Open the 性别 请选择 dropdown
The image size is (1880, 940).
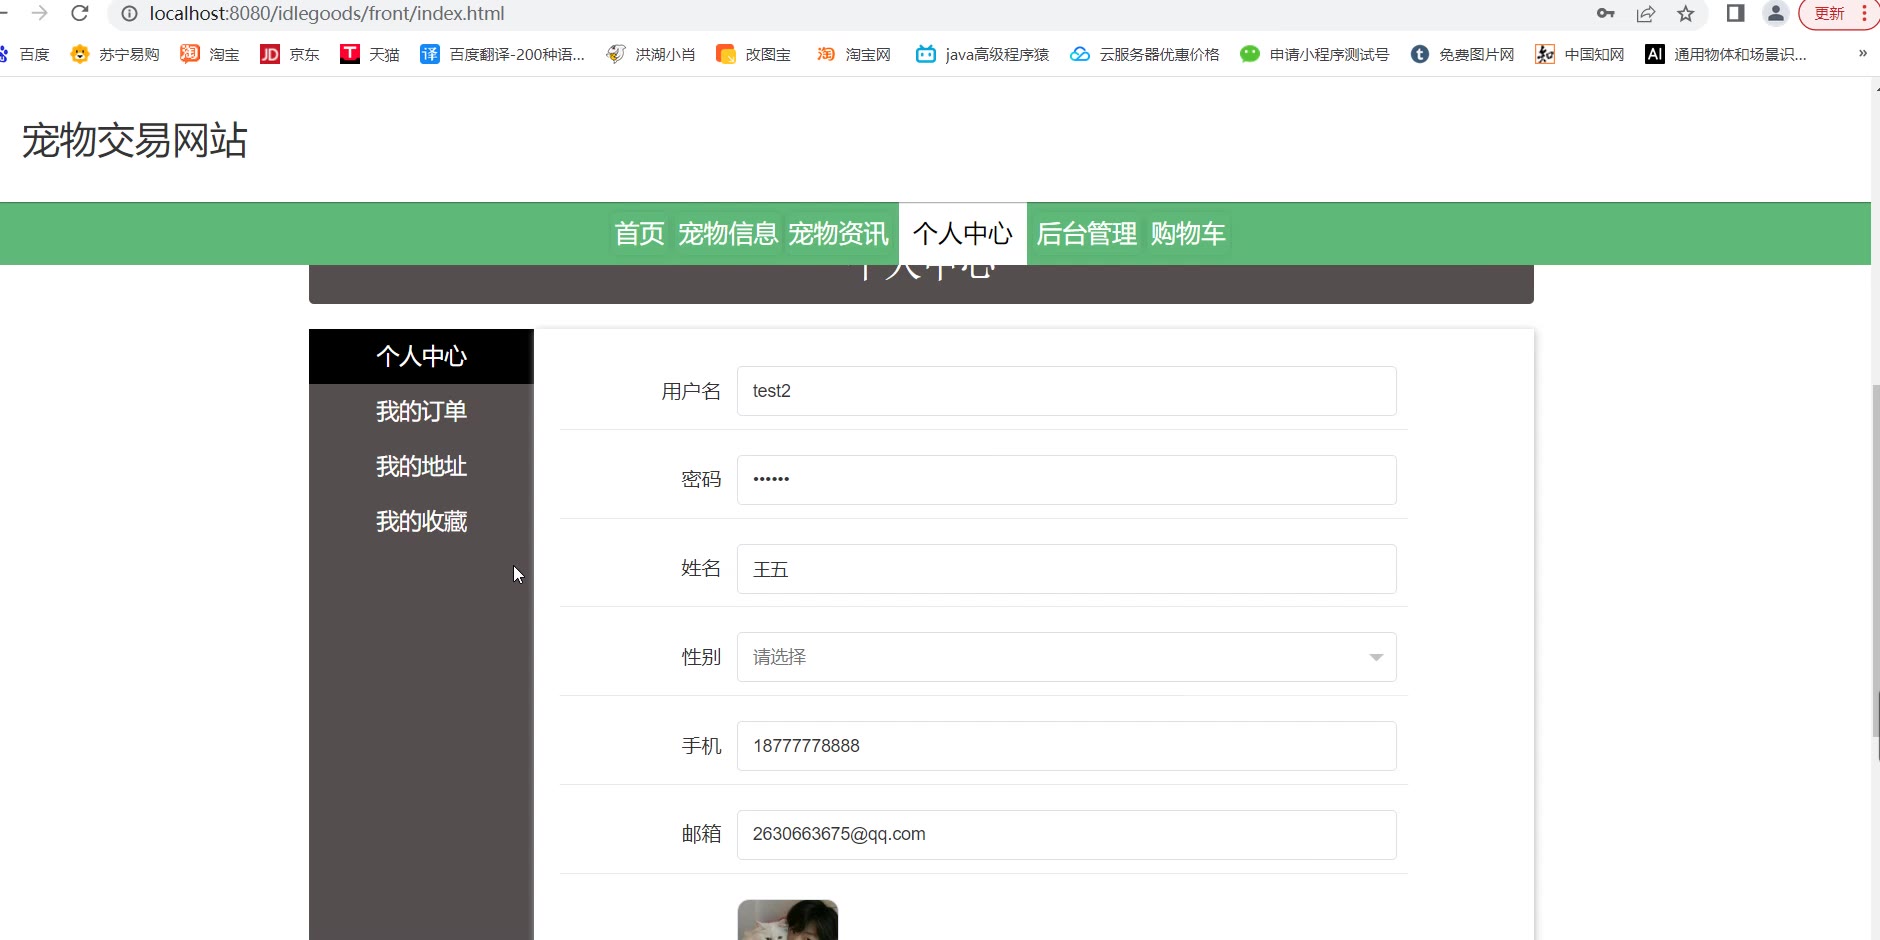1067,657
